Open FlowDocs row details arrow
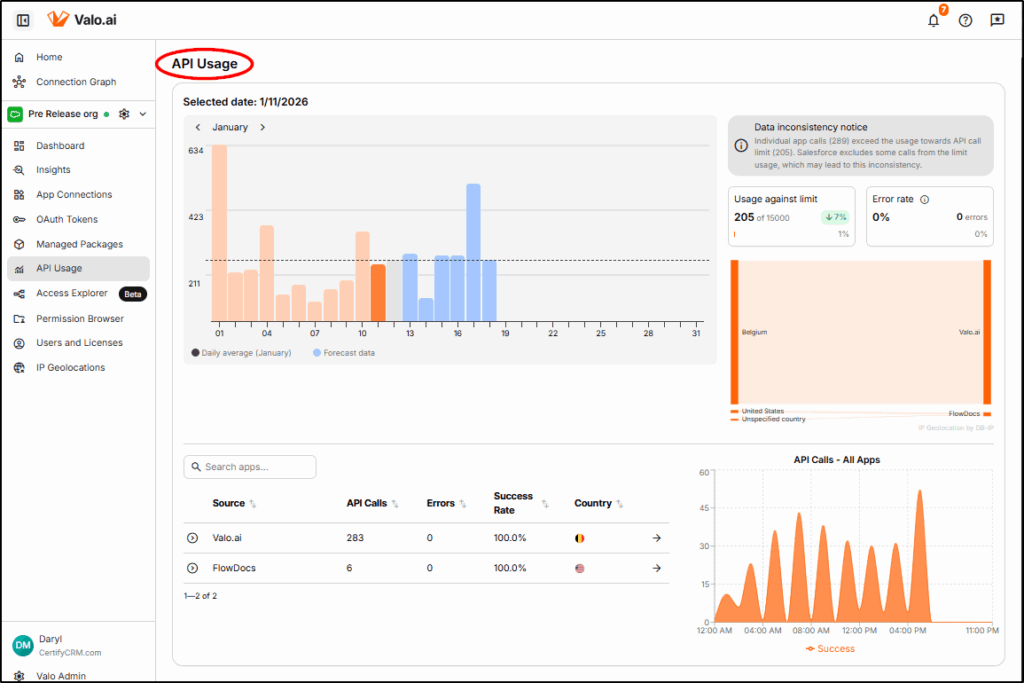 click(x=656, y=568)
